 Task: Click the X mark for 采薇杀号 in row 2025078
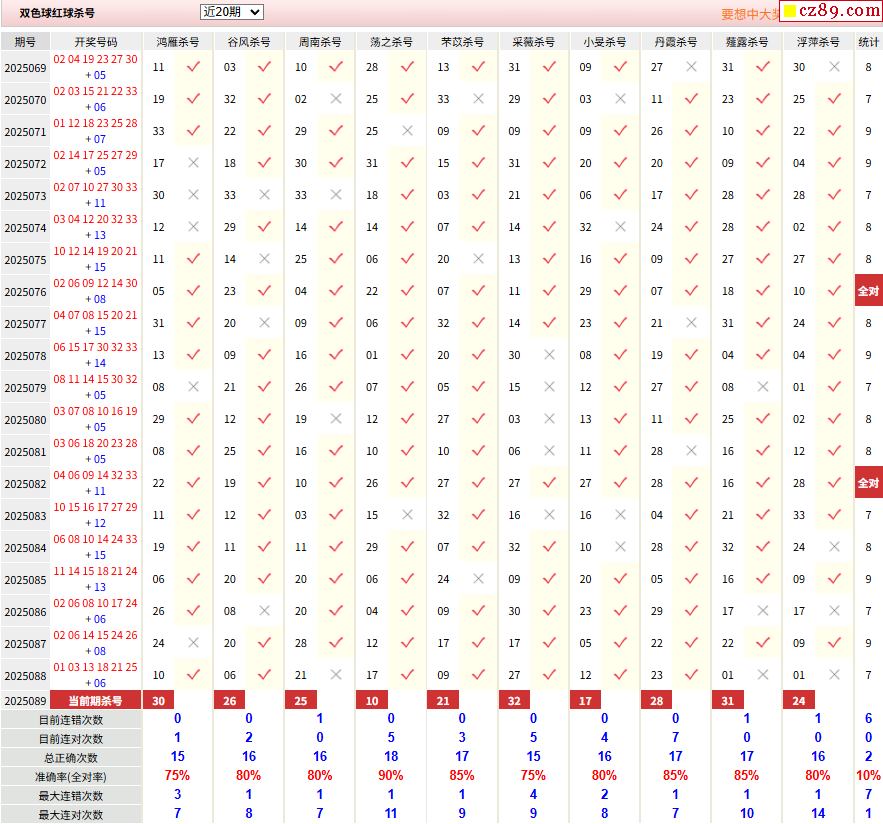click(x=549, y=354)
